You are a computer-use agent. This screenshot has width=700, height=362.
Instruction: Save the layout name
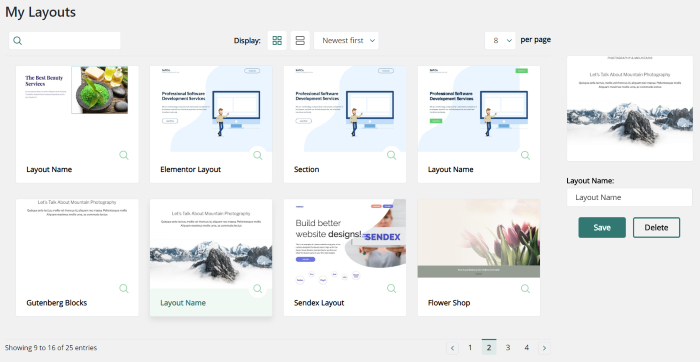pos(602,228)
